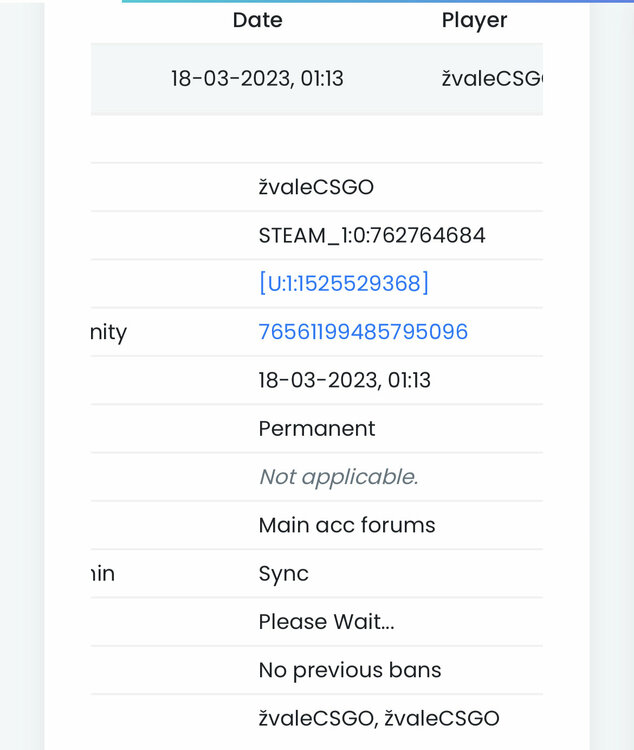Viewport: 634px width, 750px height.
Task: Click the loading progress bar at the top
Action: (377, 2)
